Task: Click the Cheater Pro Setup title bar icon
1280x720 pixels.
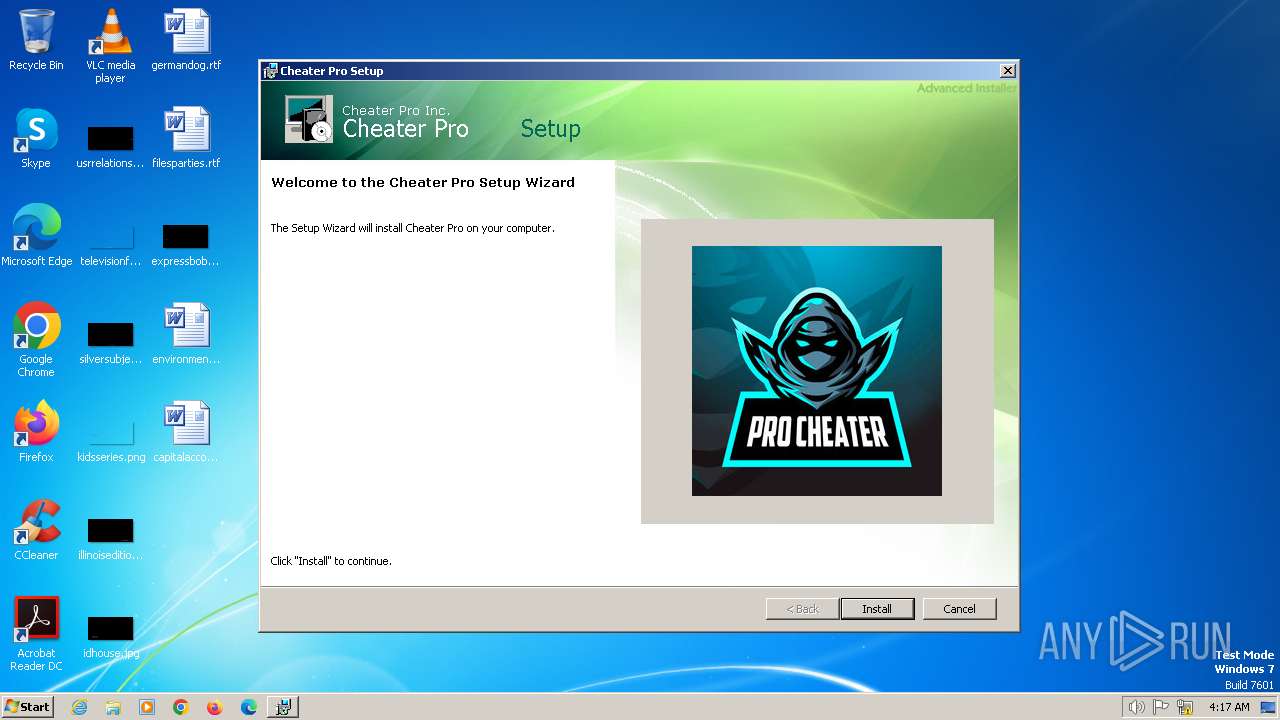Action: pos(270,71)
